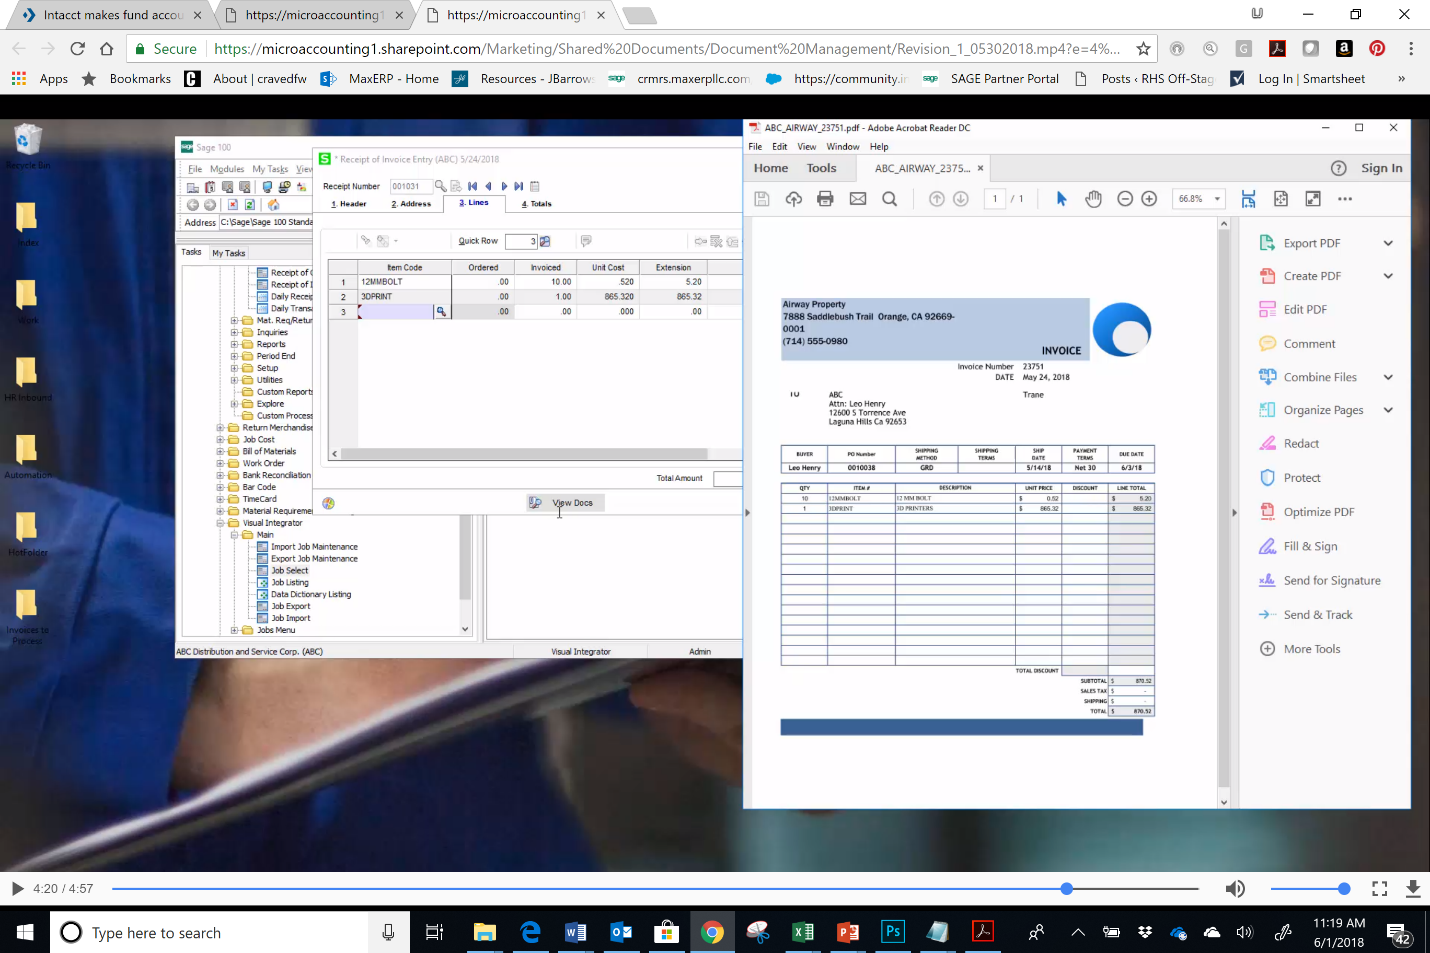Open the Redact tool
This screenshot has width=1430, height=953.
1301,444
